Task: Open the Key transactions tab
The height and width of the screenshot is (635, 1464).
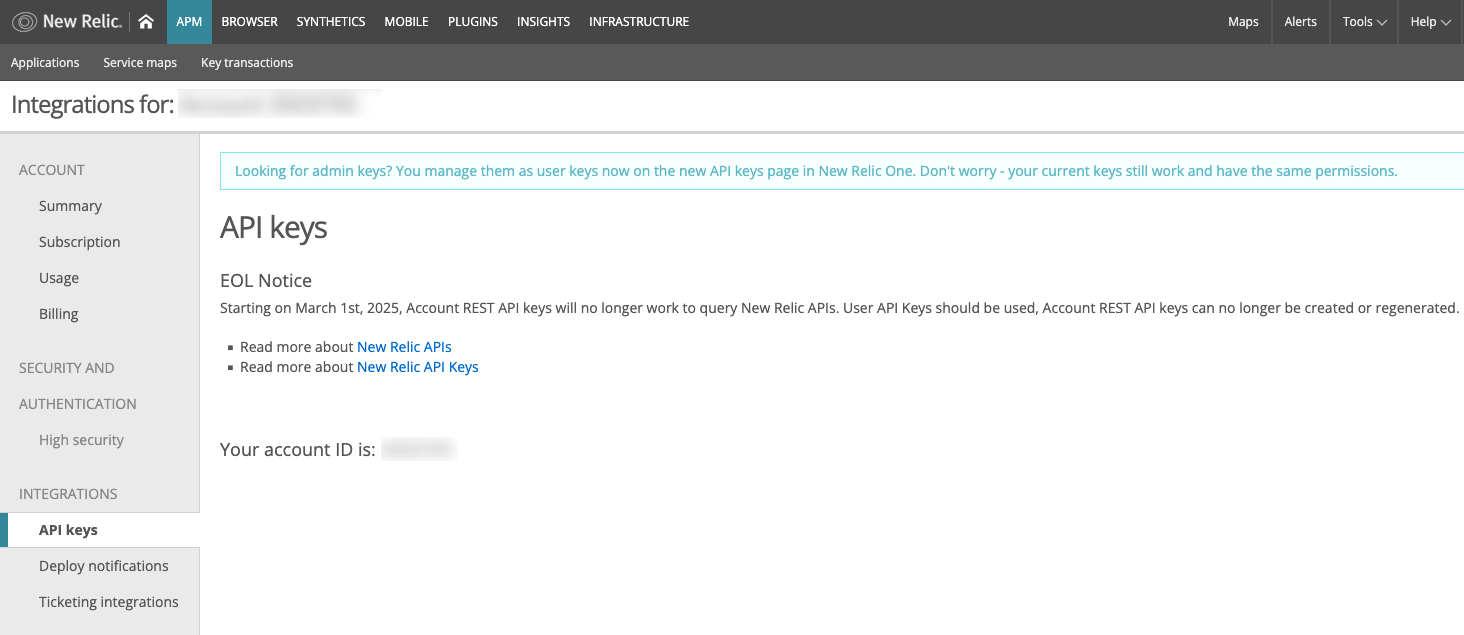Action: (246, 62)
